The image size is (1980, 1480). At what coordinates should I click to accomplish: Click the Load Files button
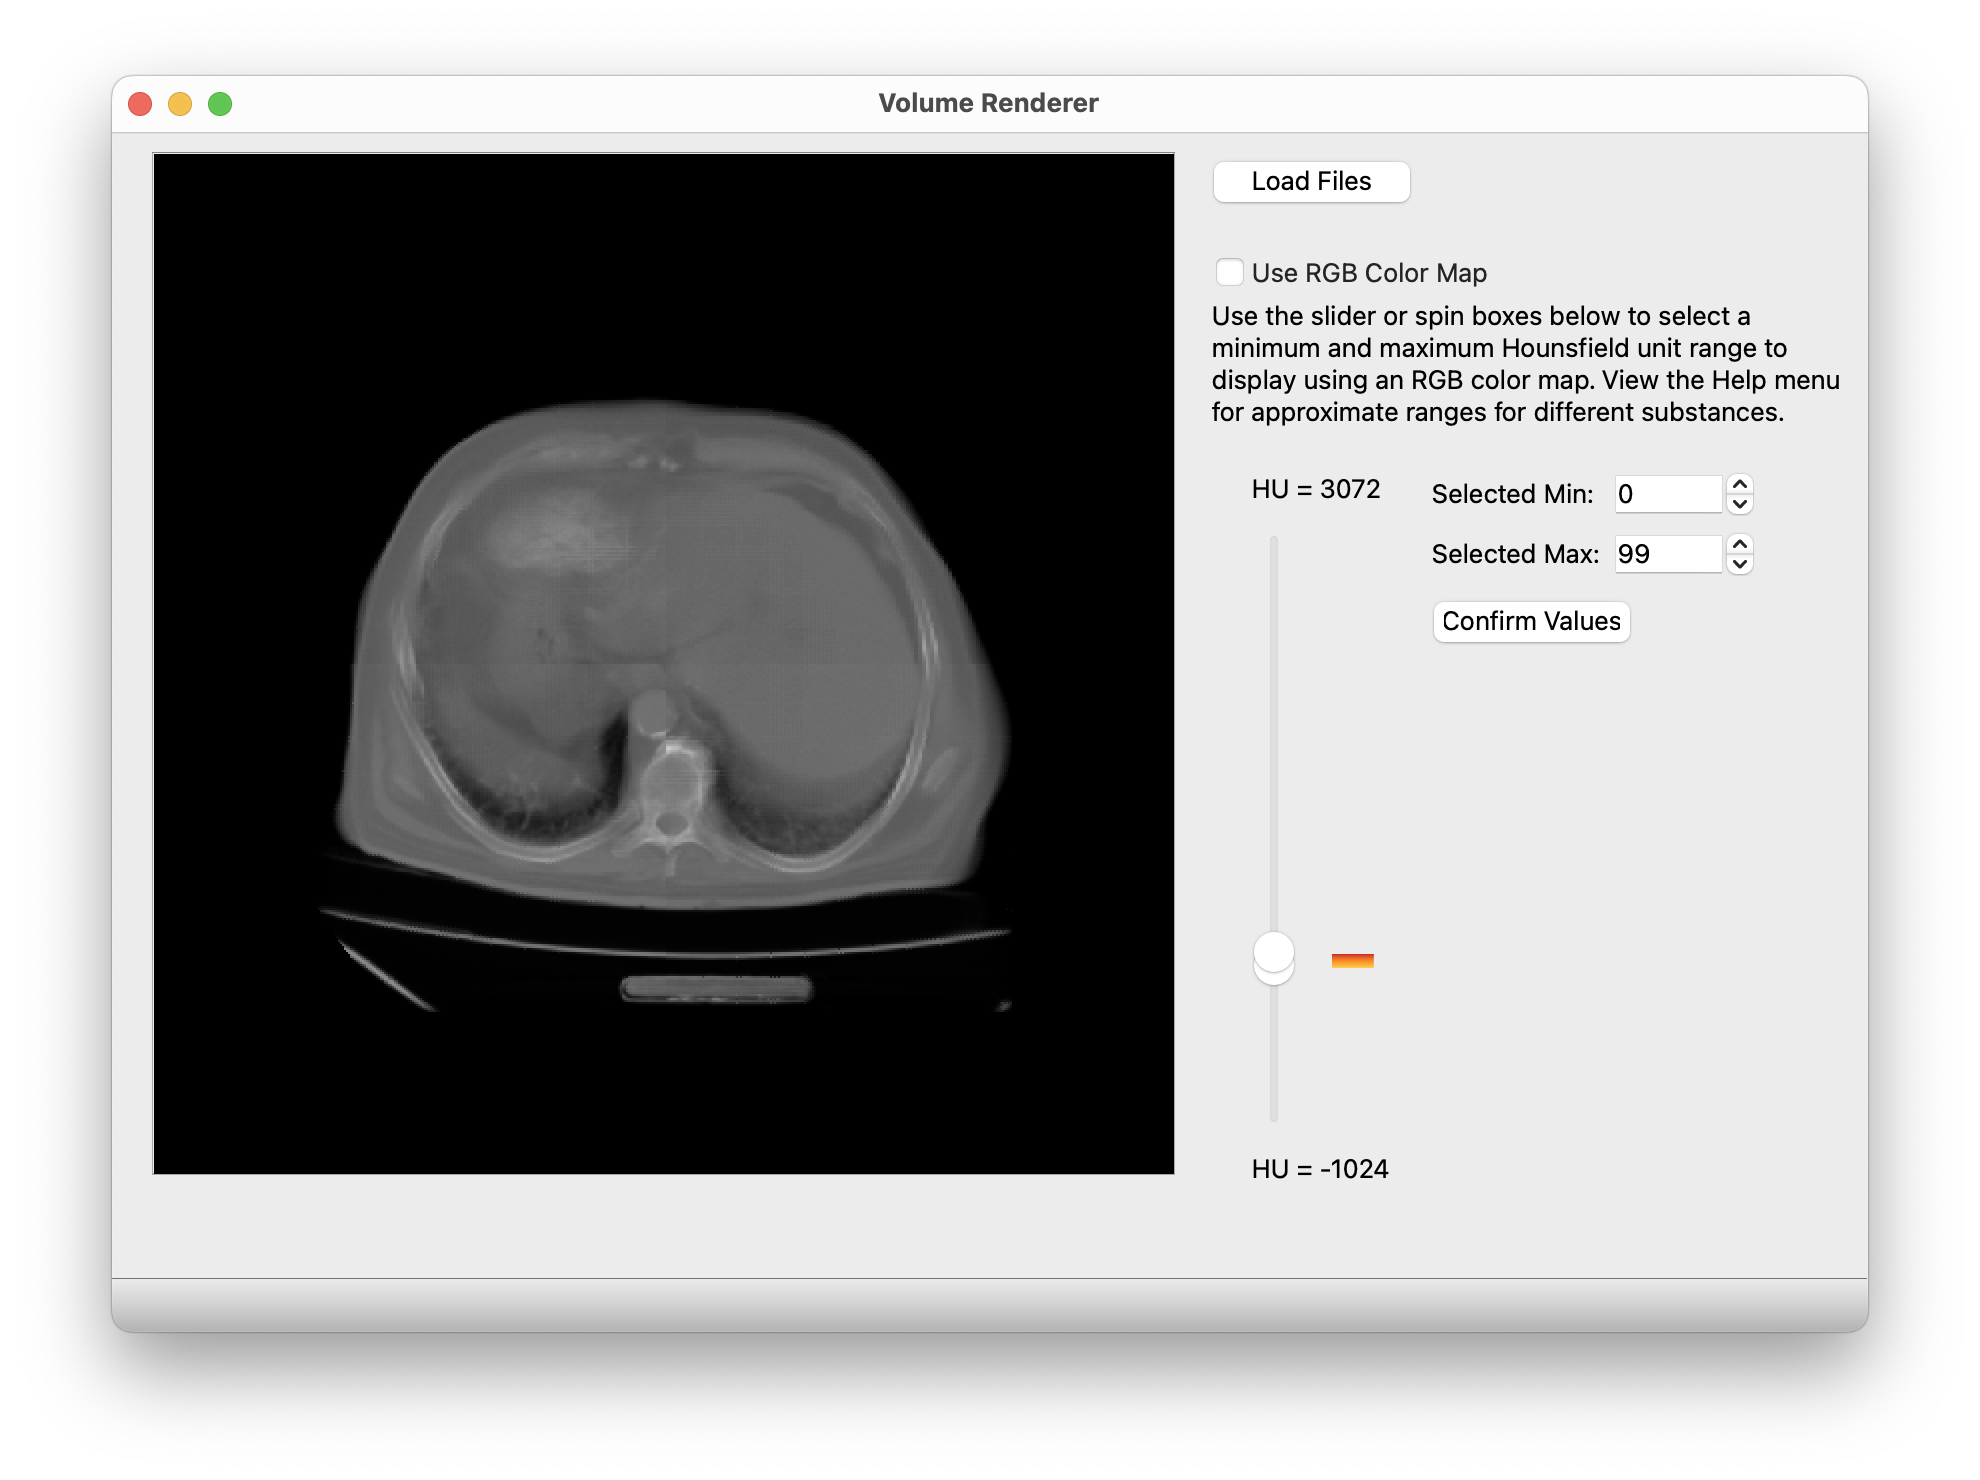point(1311,182)
